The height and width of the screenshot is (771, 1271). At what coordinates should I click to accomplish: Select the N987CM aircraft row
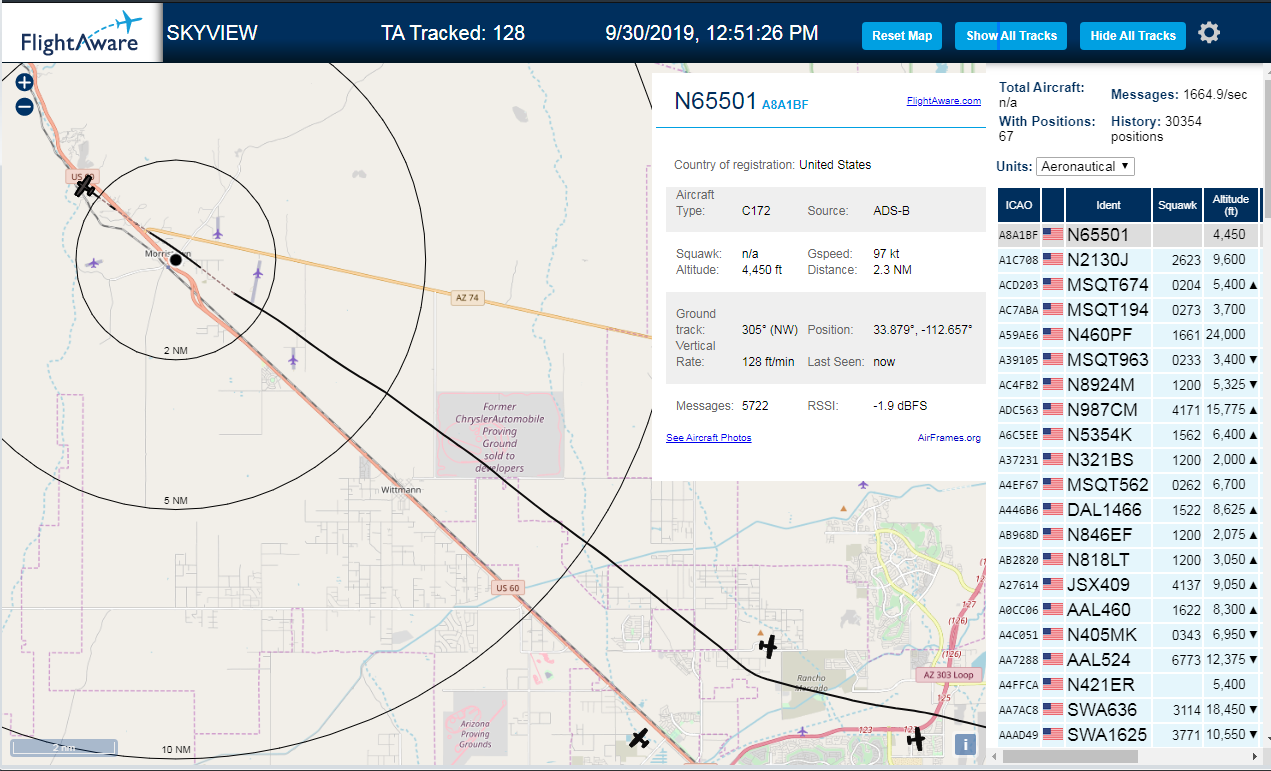point(1129,410)
